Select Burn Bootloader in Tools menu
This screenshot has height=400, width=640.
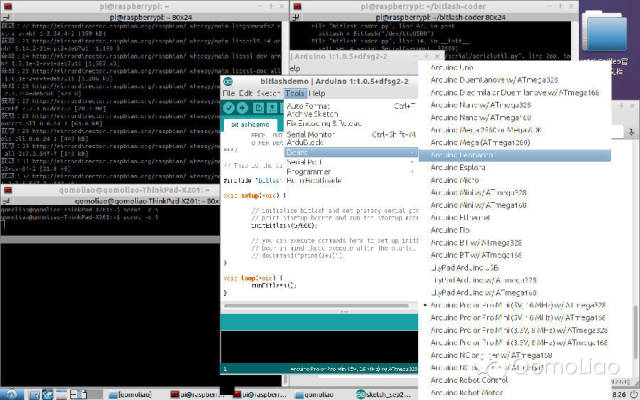(351, 180)
